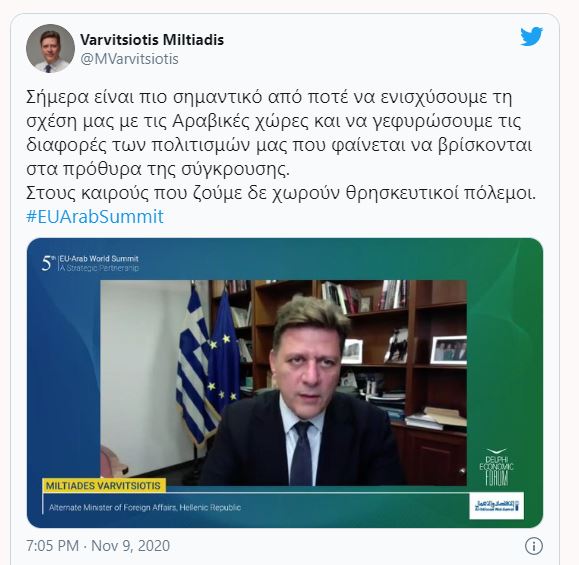Click the Greek flag in the video
Image resolution: width=579 pixels, height=565 pixels.
193,364
